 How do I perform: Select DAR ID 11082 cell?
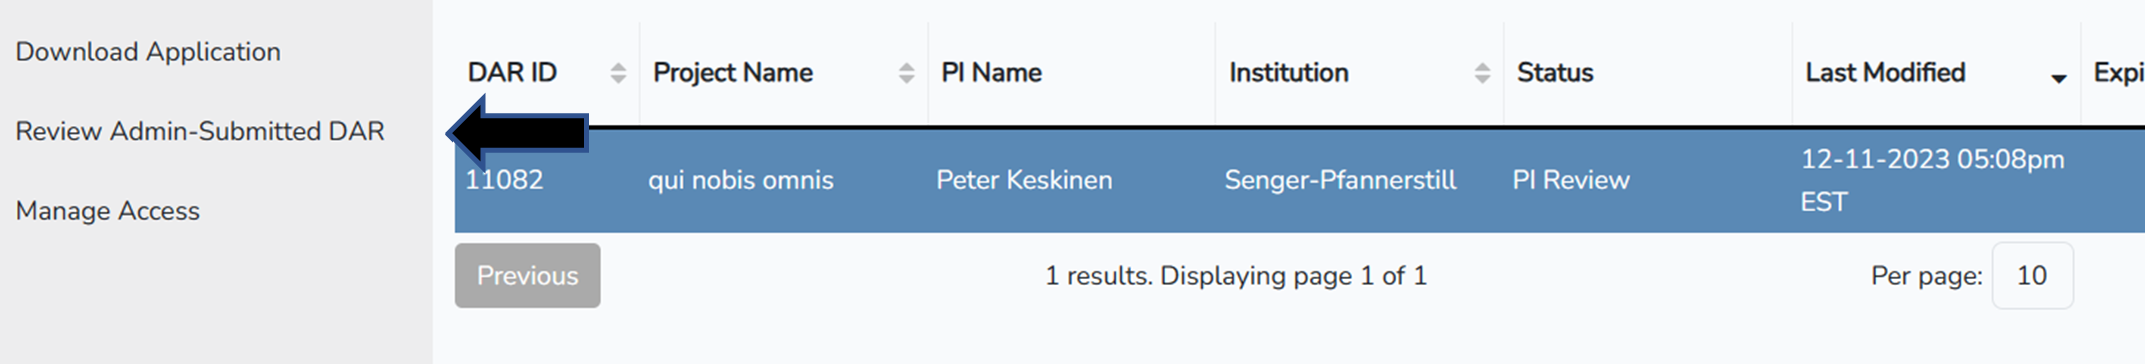[504, 180]
